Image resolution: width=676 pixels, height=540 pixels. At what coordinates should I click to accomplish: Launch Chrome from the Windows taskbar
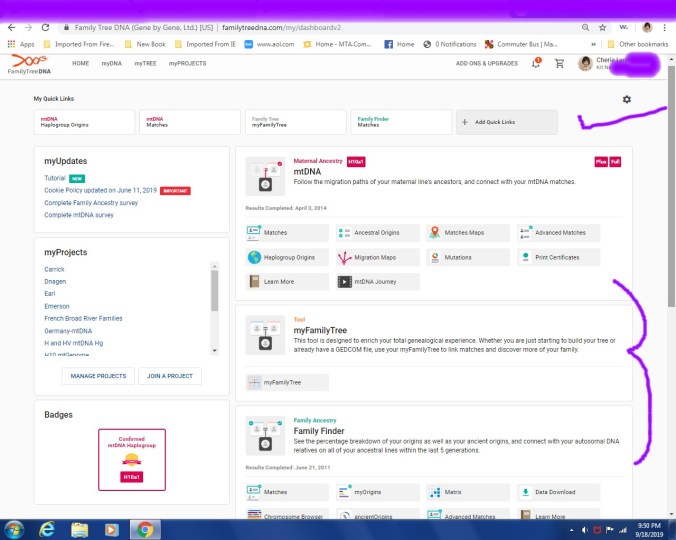(146, 529)
